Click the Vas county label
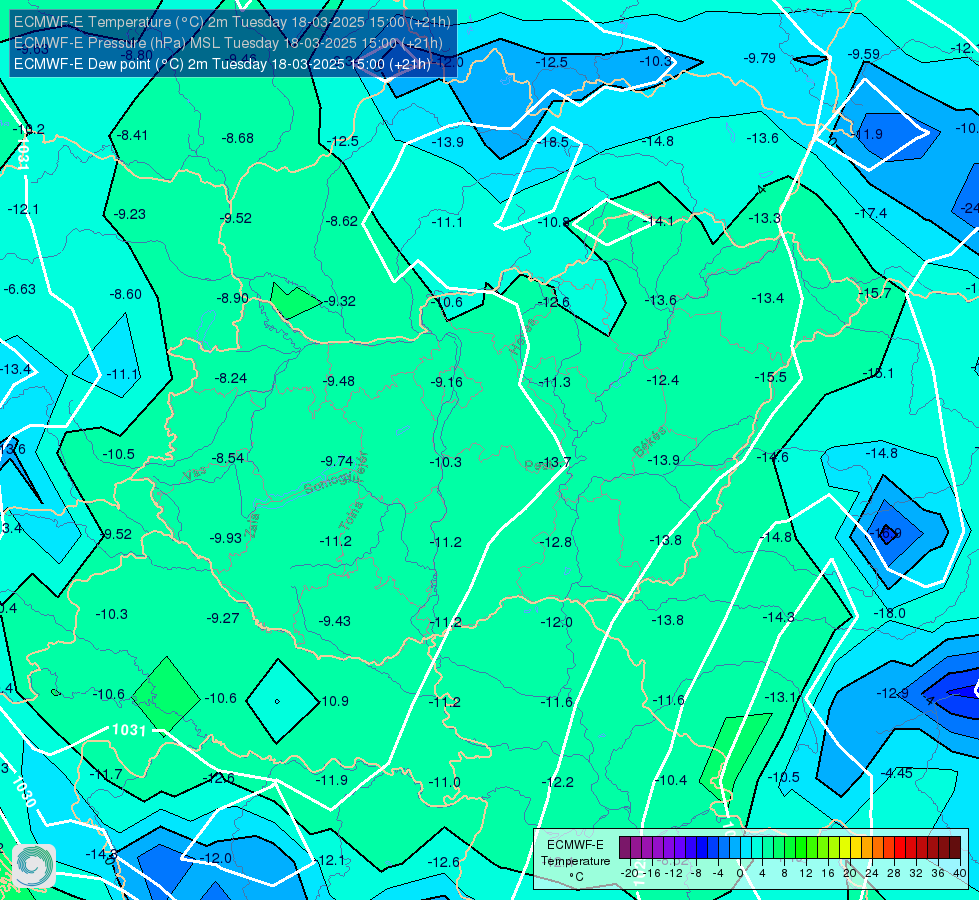The width and height of the screenshot is (979, 900). pos(195,473)
